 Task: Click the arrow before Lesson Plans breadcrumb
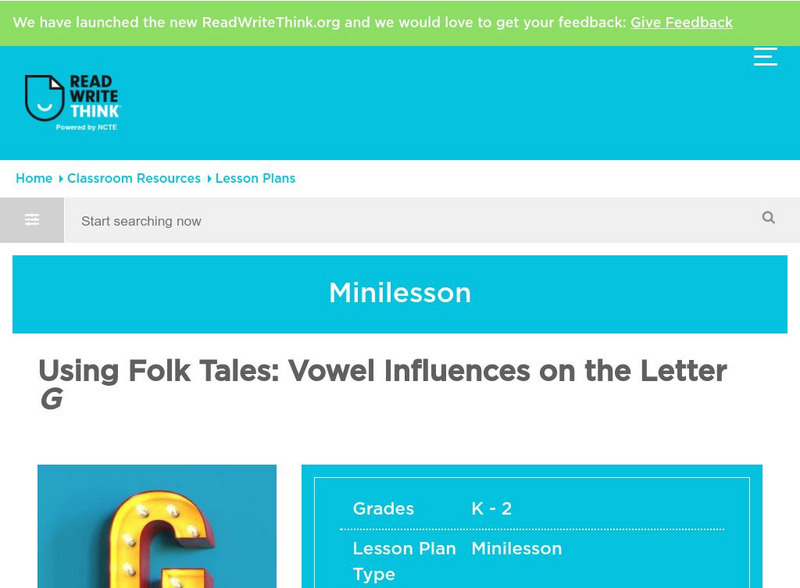(x=209, y=179)
